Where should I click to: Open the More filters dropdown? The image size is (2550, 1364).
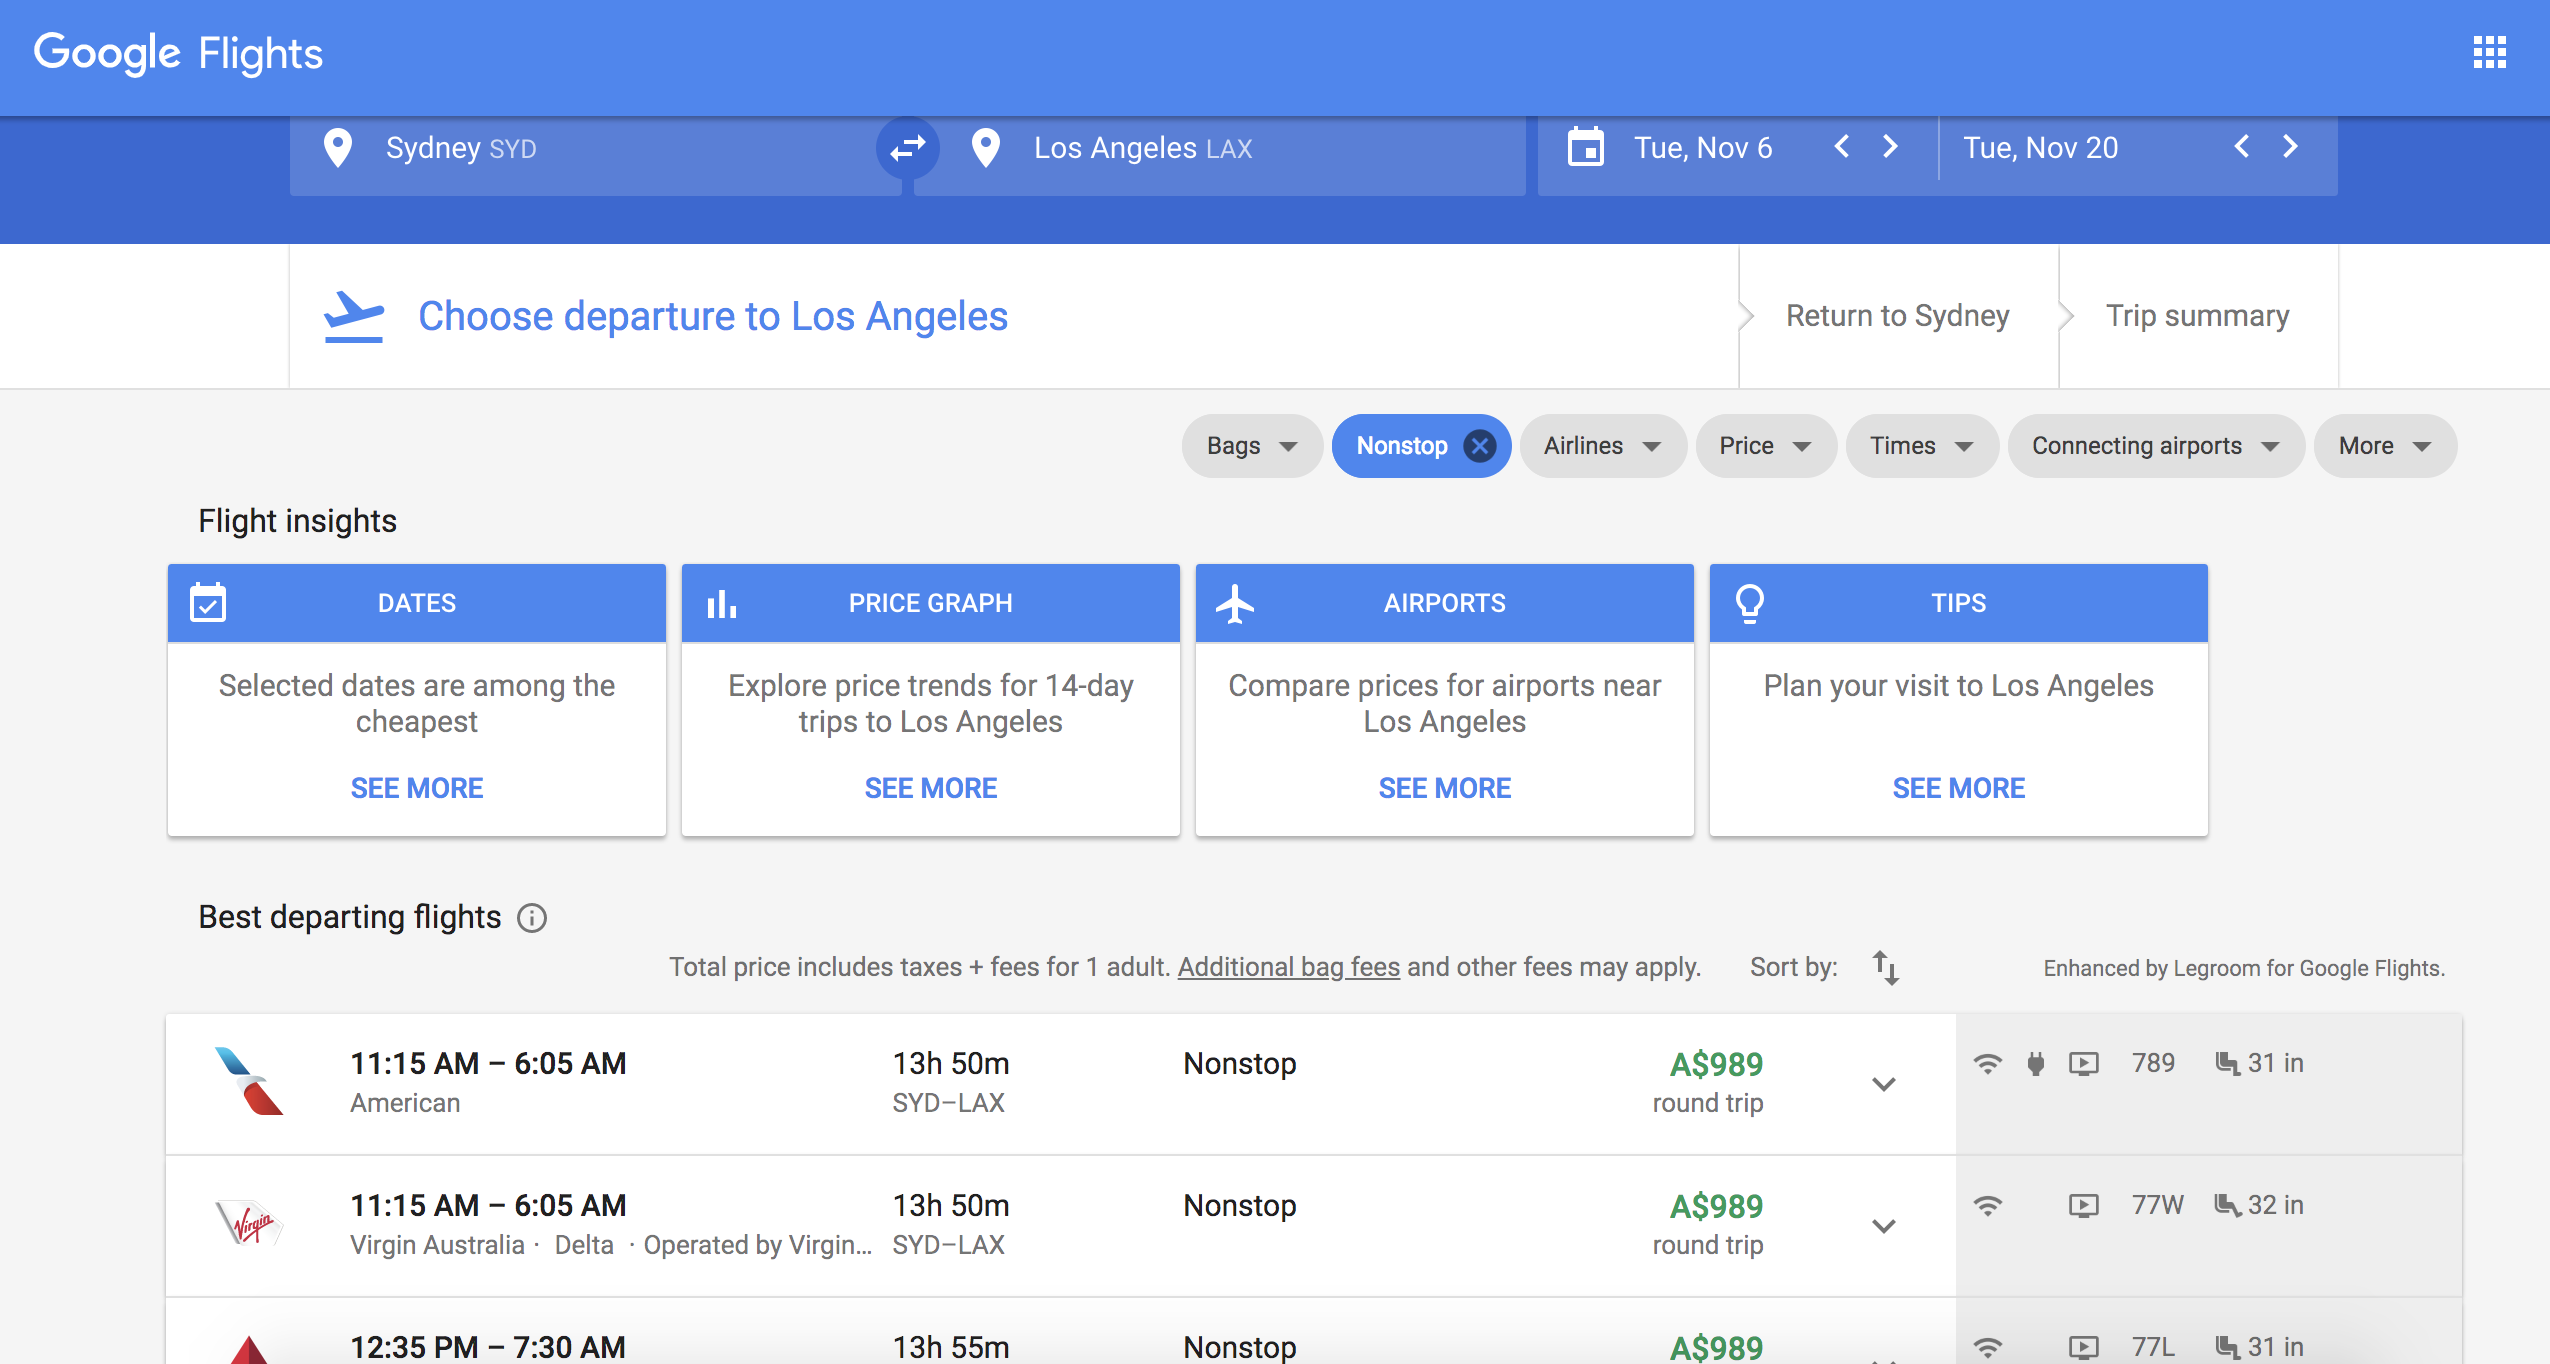click(x=2385, y=446)
